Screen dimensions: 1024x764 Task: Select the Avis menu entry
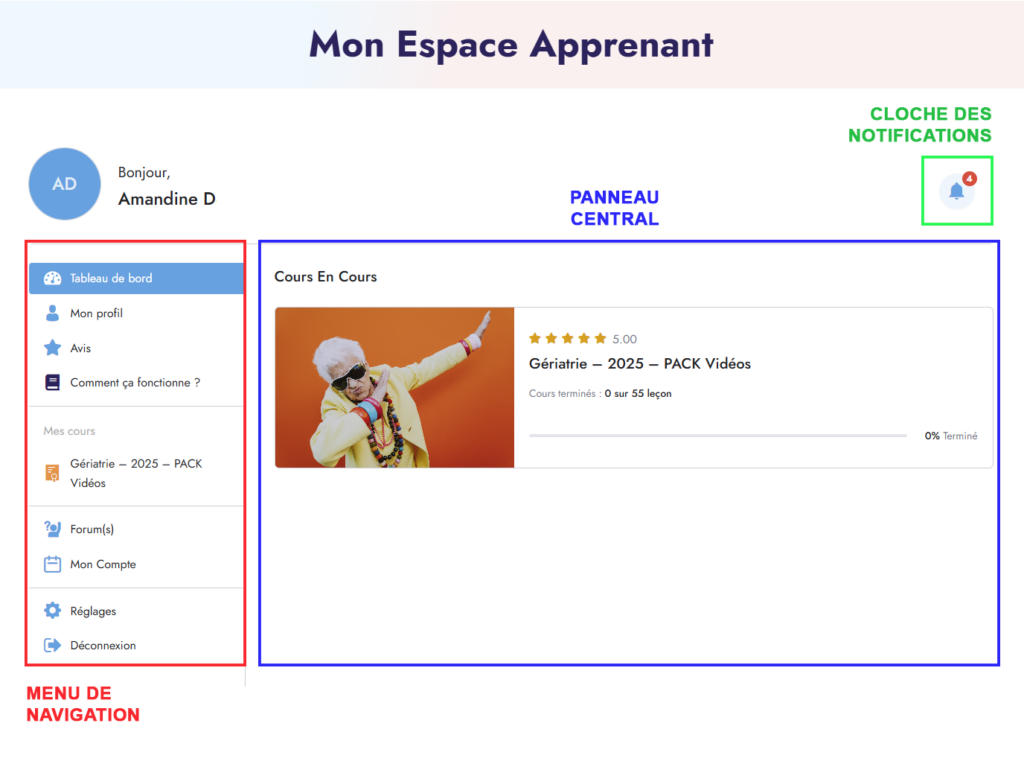pyautogui.click(x=80, y=348)
